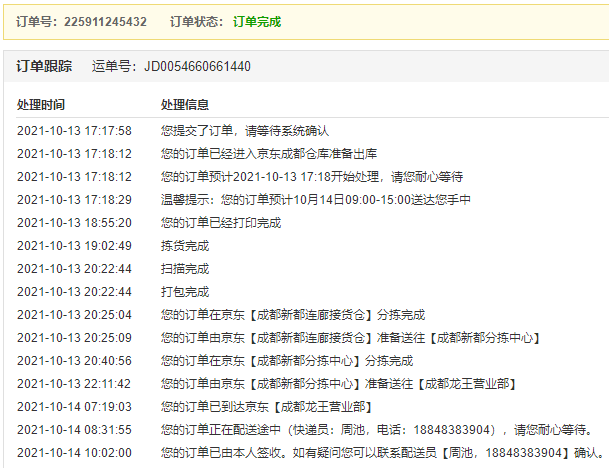The height and width of the screenshot is (468, 609).
Task: Click the 打包完成 entry
Action: (185, 292)
